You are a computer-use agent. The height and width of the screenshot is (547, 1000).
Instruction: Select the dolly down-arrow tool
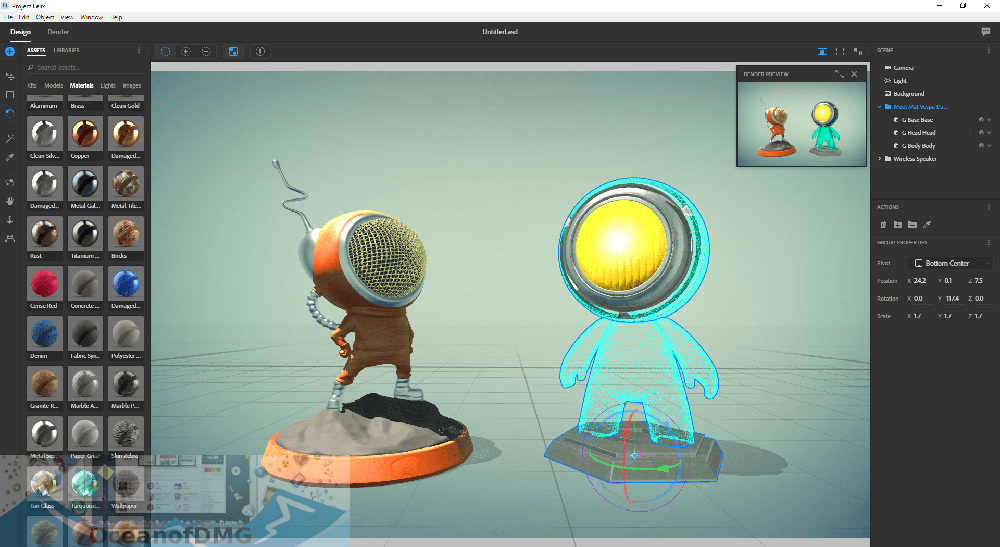(x=10, y=220)
